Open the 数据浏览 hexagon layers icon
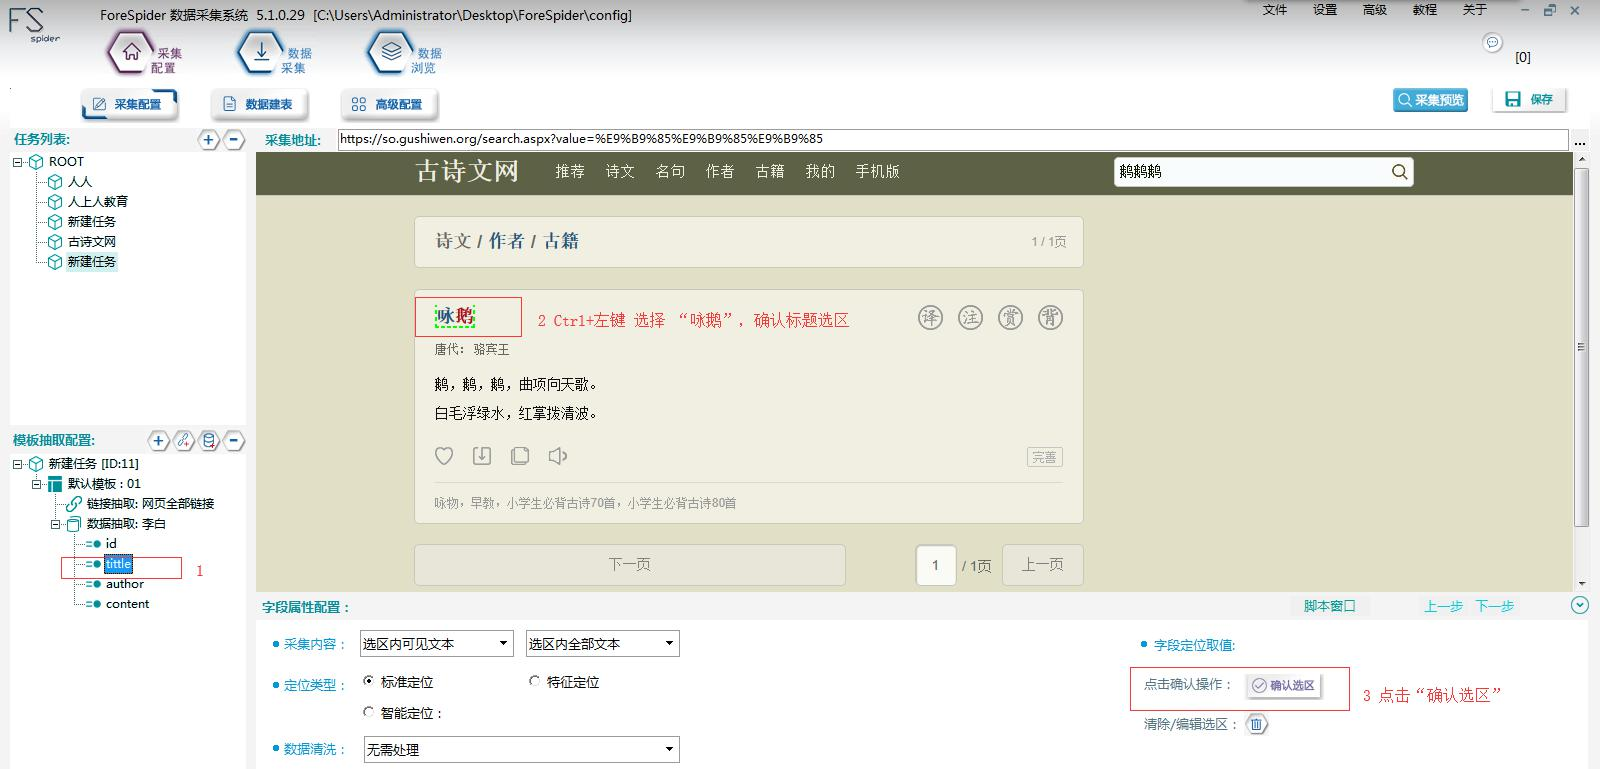Screen dimensions: 1600x769 click(391, 53)
